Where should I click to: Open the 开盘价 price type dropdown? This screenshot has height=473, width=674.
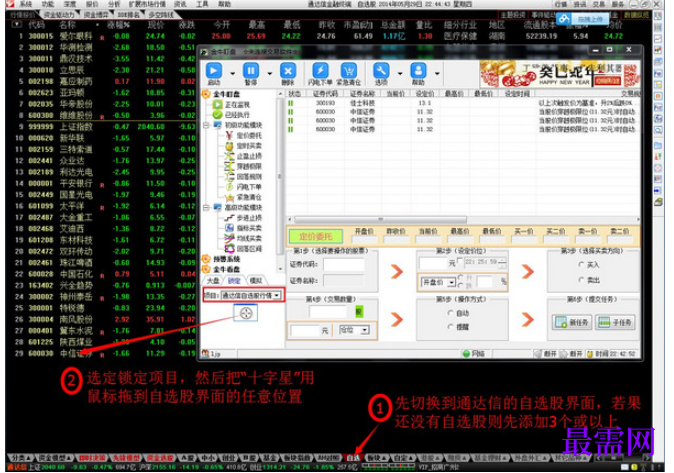tap(438, 283)
